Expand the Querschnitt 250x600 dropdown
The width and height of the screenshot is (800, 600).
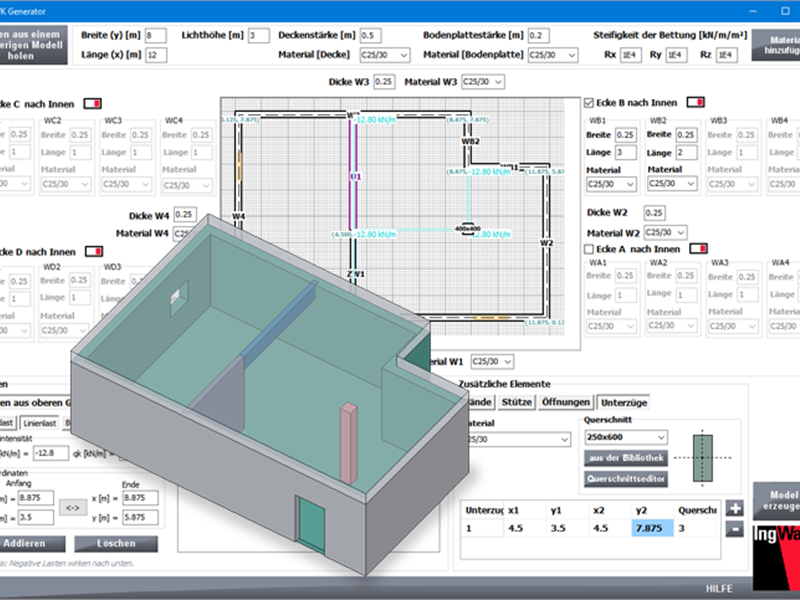[x=625, y=437]
